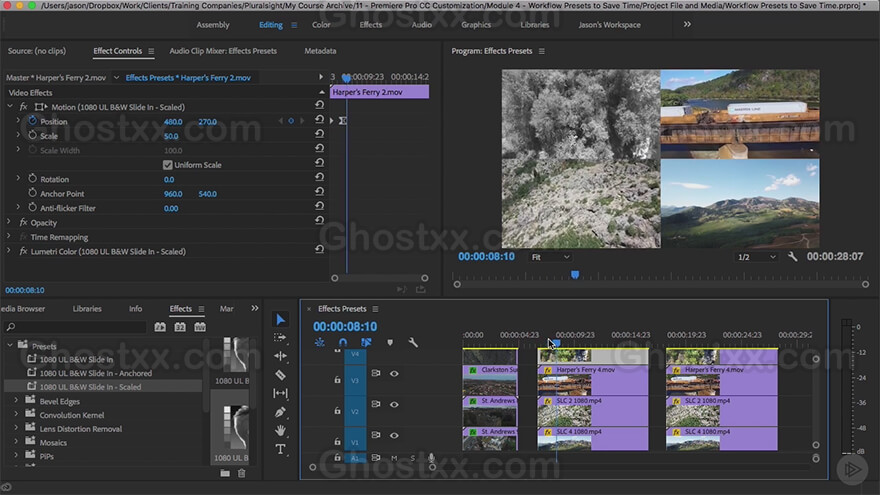Screen dimensions: 880x495
Task: Click 32-bit Color effects filter icon
Action: coord(180,327)
